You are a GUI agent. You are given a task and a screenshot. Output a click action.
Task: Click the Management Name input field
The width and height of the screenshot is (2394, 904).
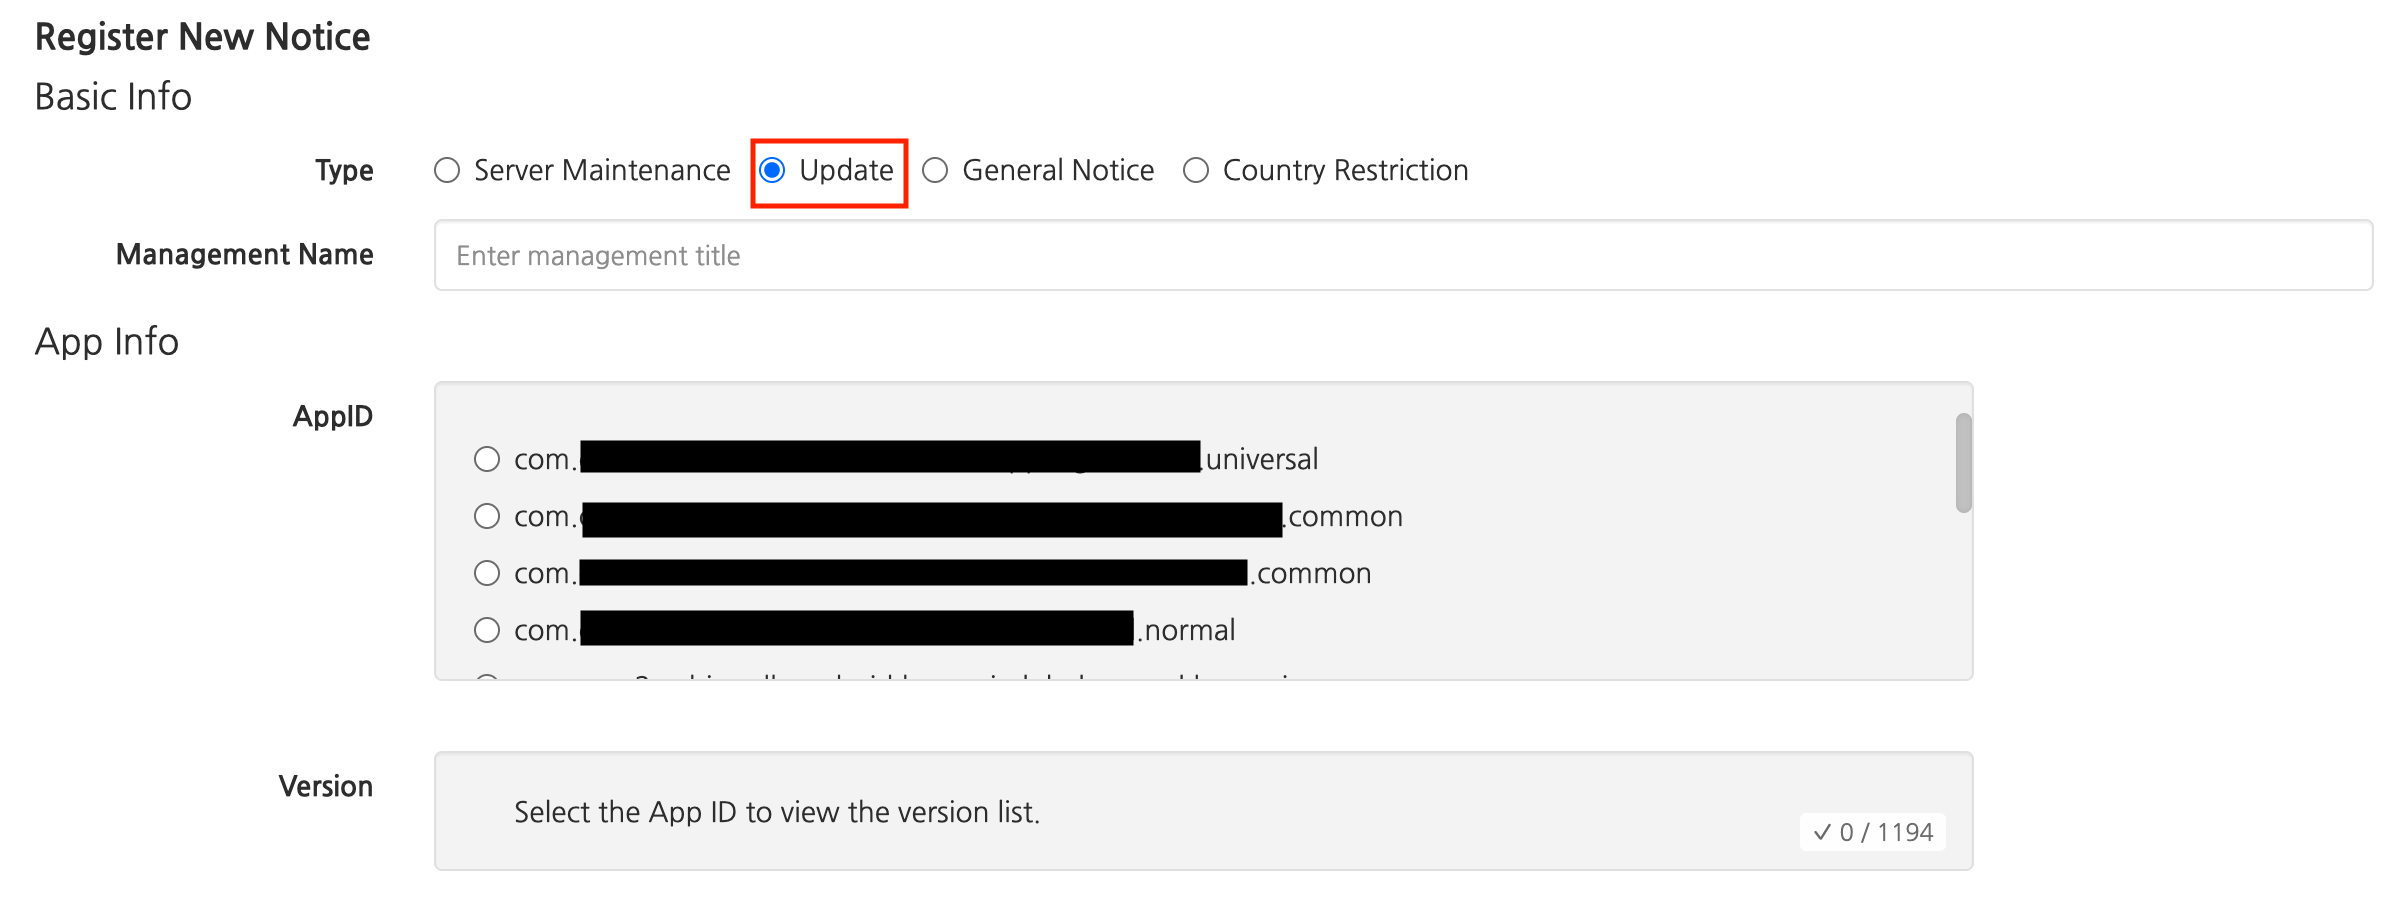pos(1402,256)
